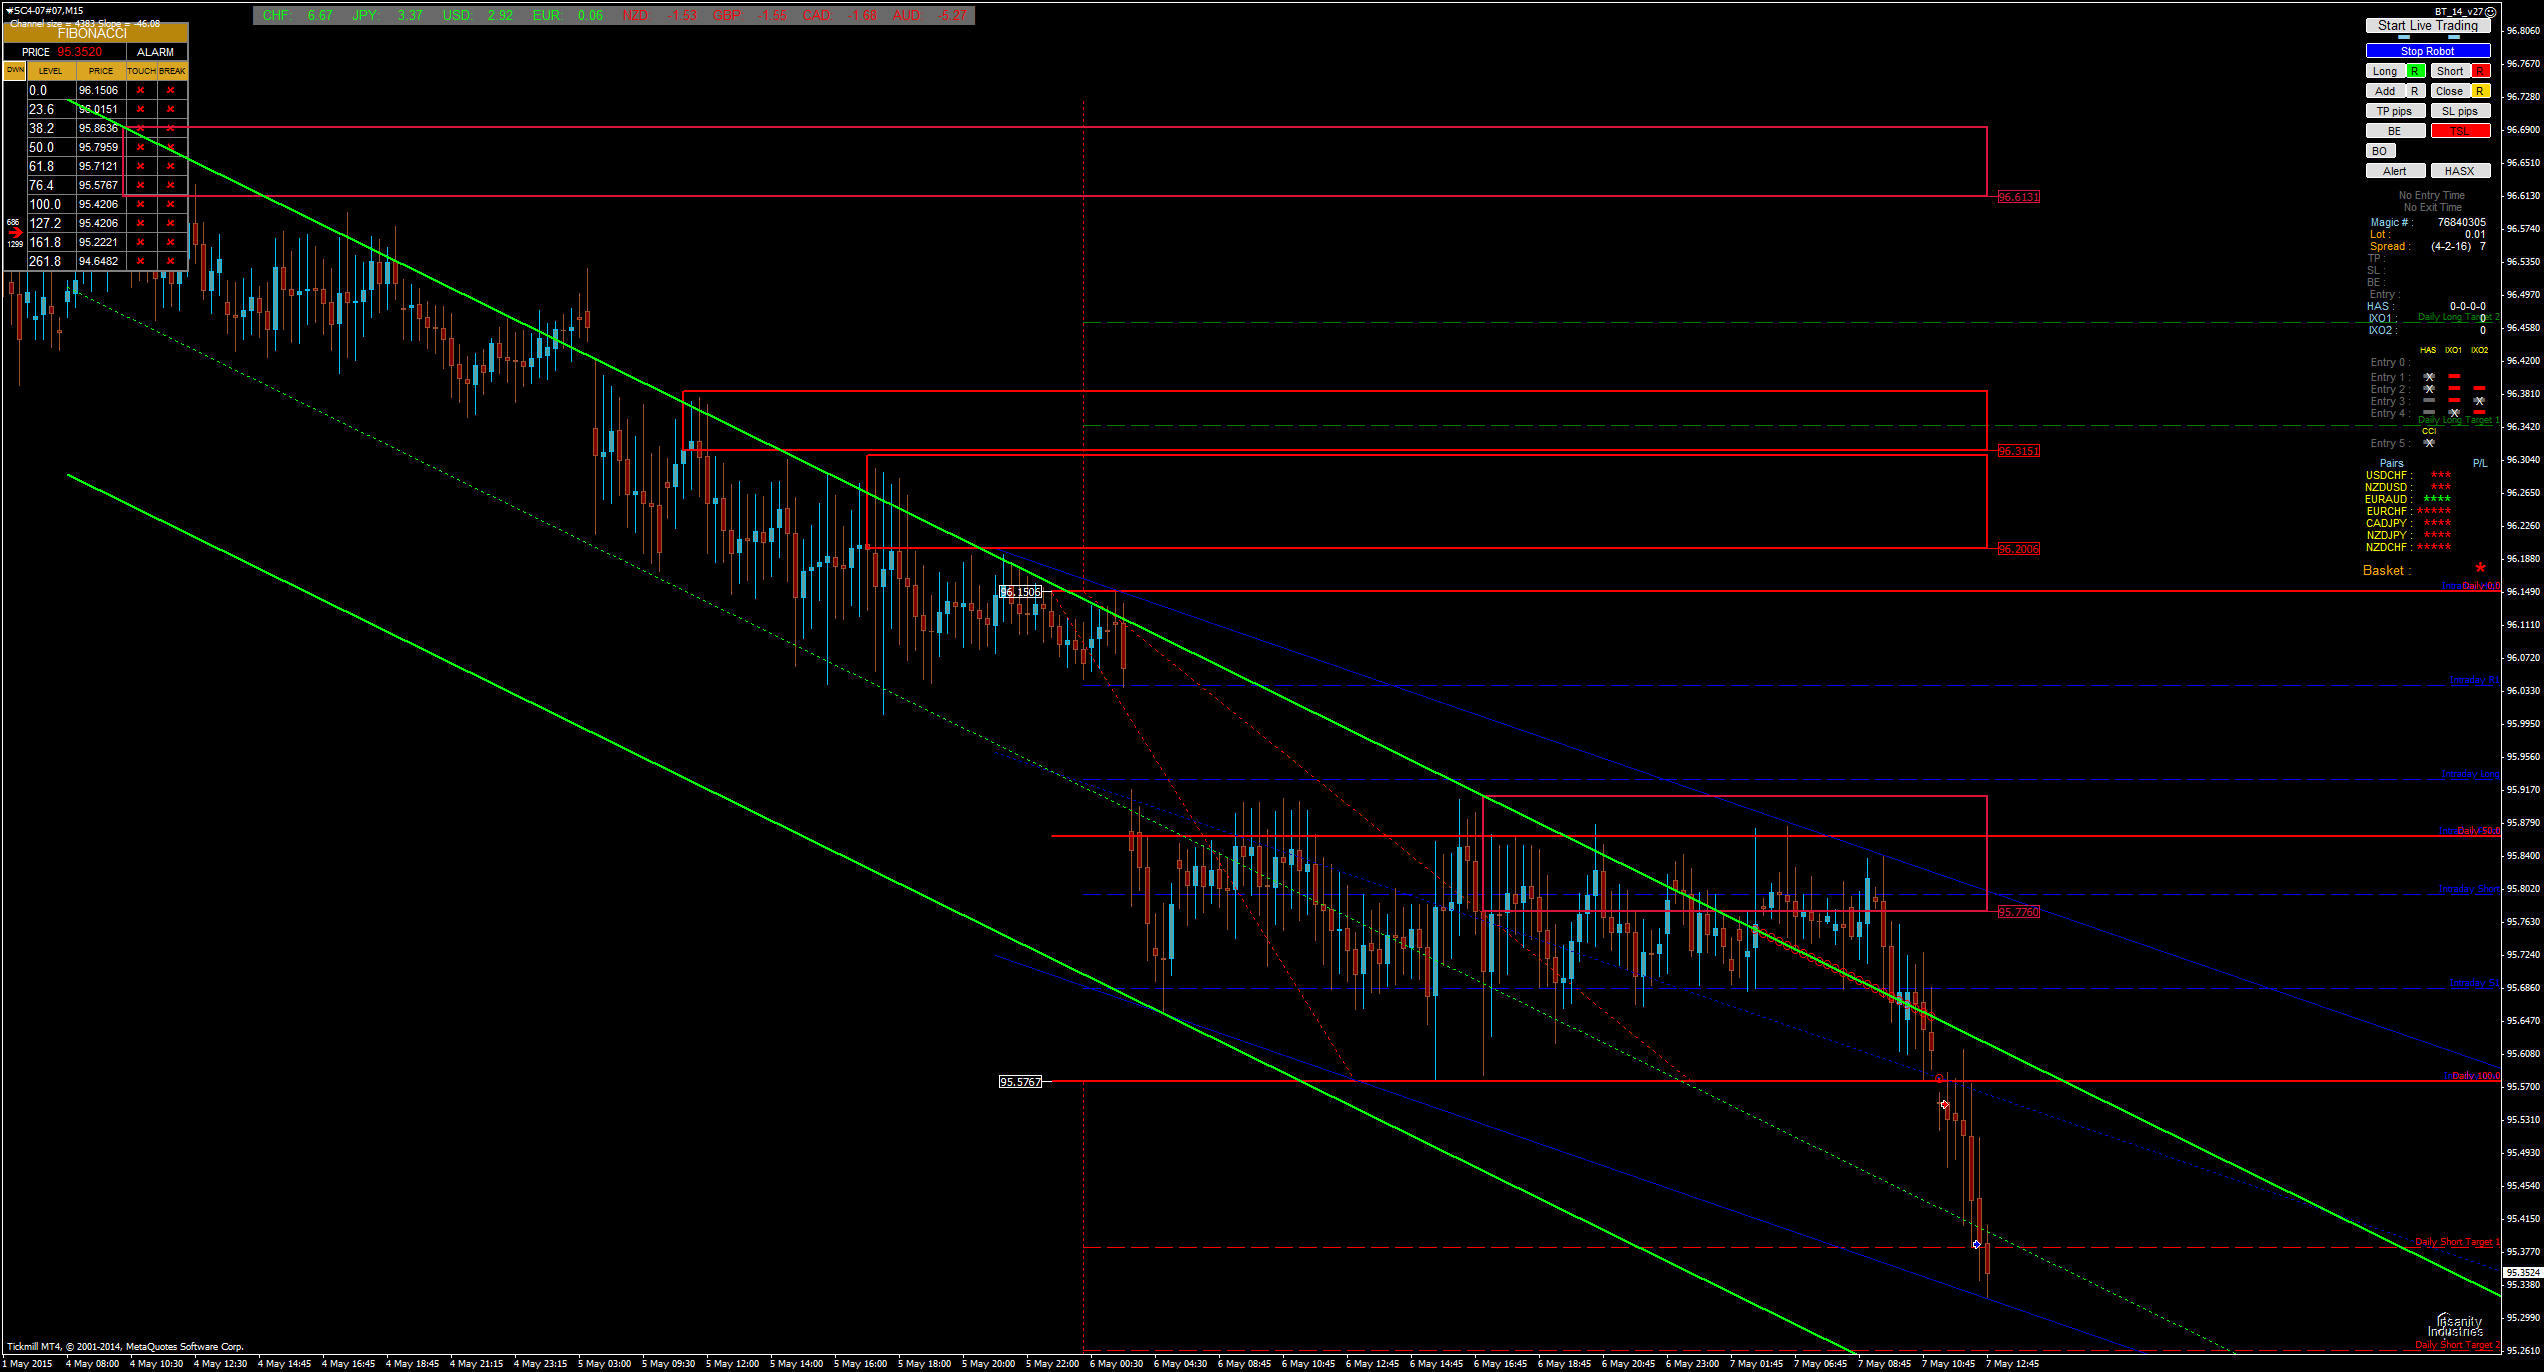2544x1372 pixels.
Task: Click the blue Stop Robot button
Action: [2427, 51]
